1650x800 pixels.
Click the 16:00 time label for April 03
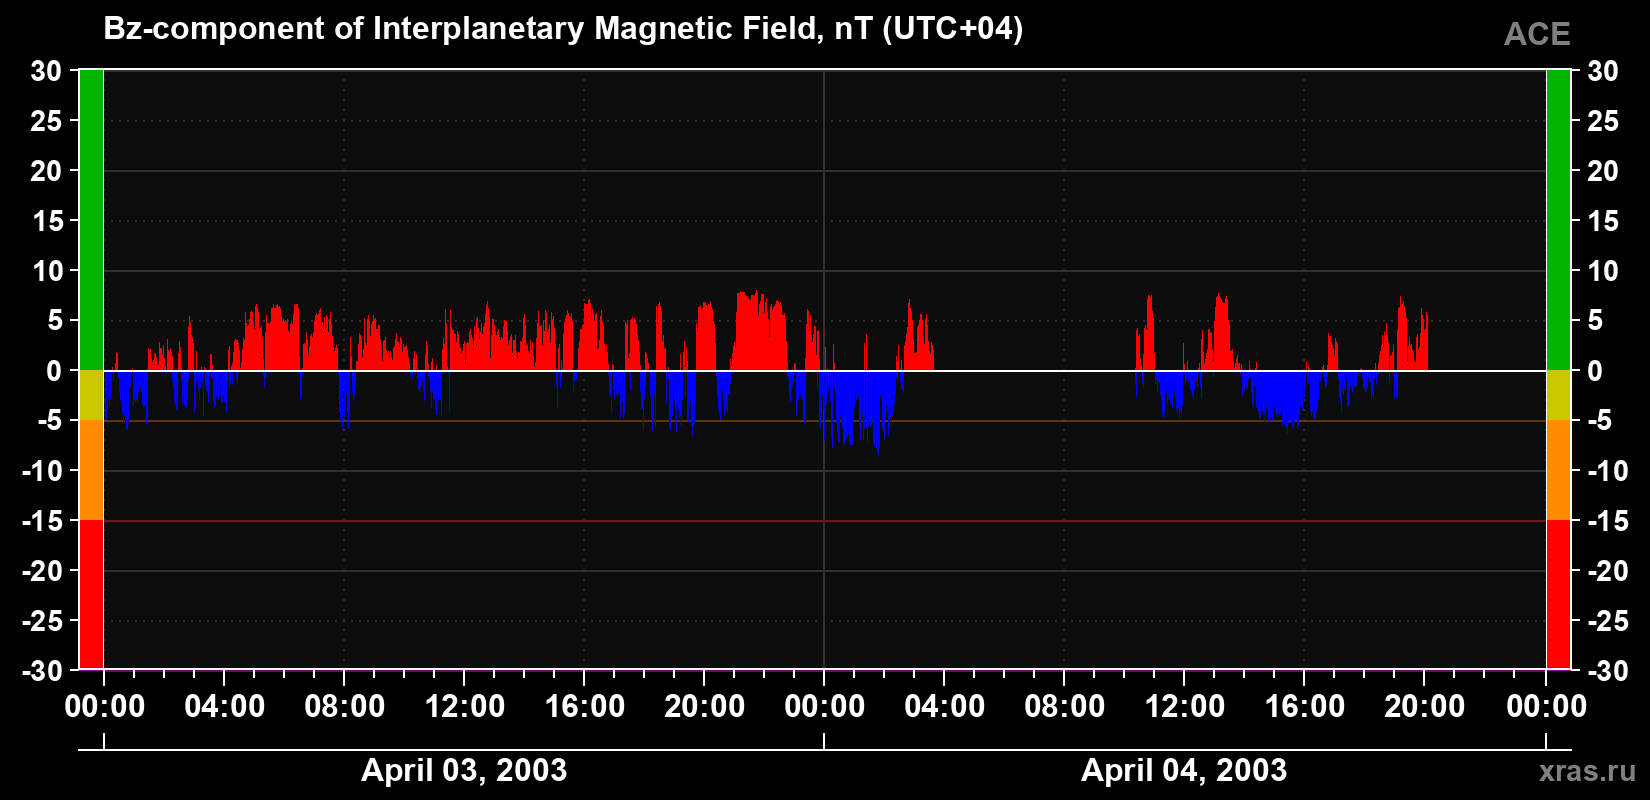(x=584, y=707)
